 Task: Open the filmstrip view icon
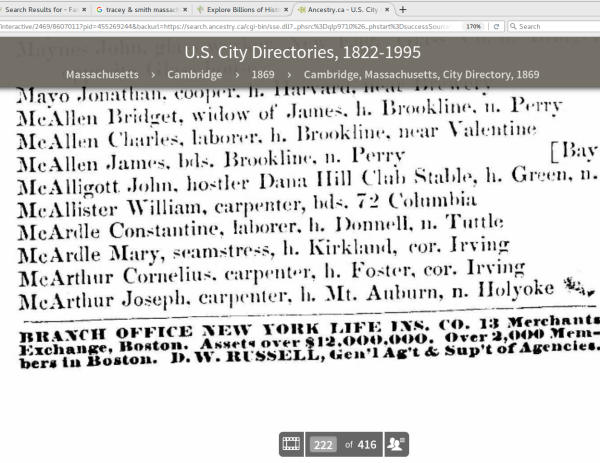[x=291, y=444]
